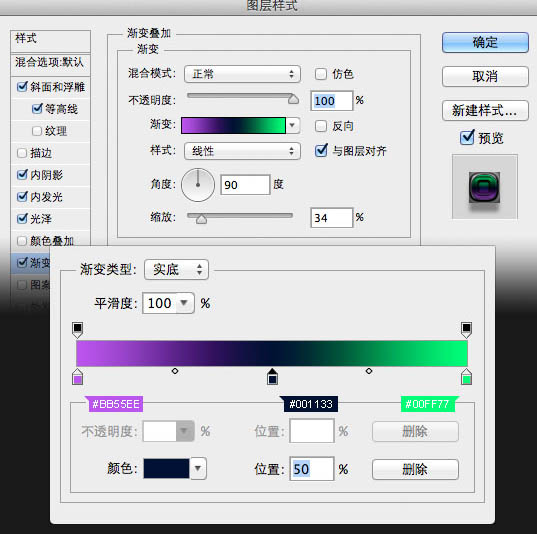Click disabled 删除 button in opacity row

(415, 431)
